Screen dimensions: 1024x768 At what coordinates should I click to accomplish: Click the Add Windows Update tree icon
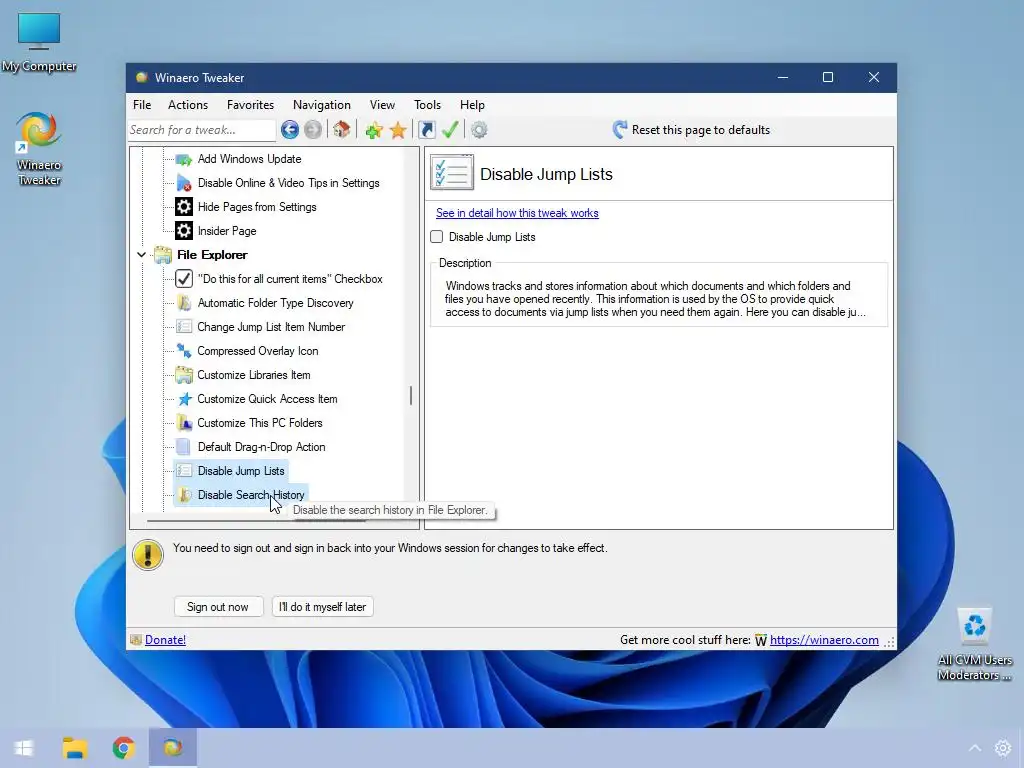[184, 159]
